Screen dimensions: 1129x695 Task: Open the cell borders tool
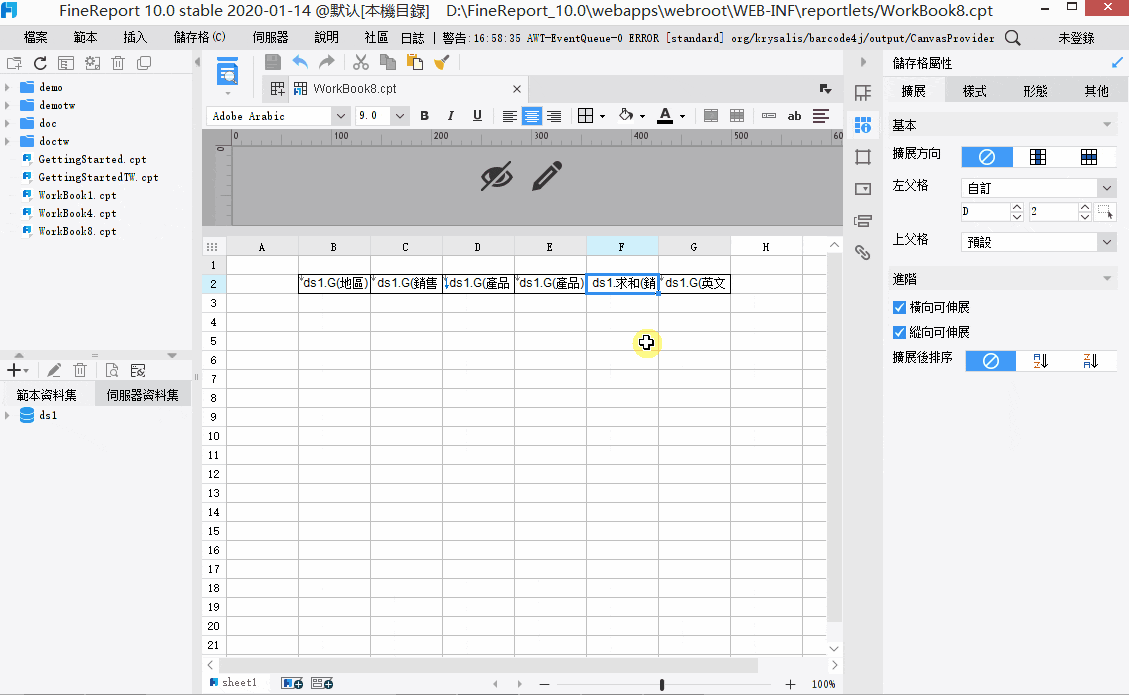coord(586,116)
